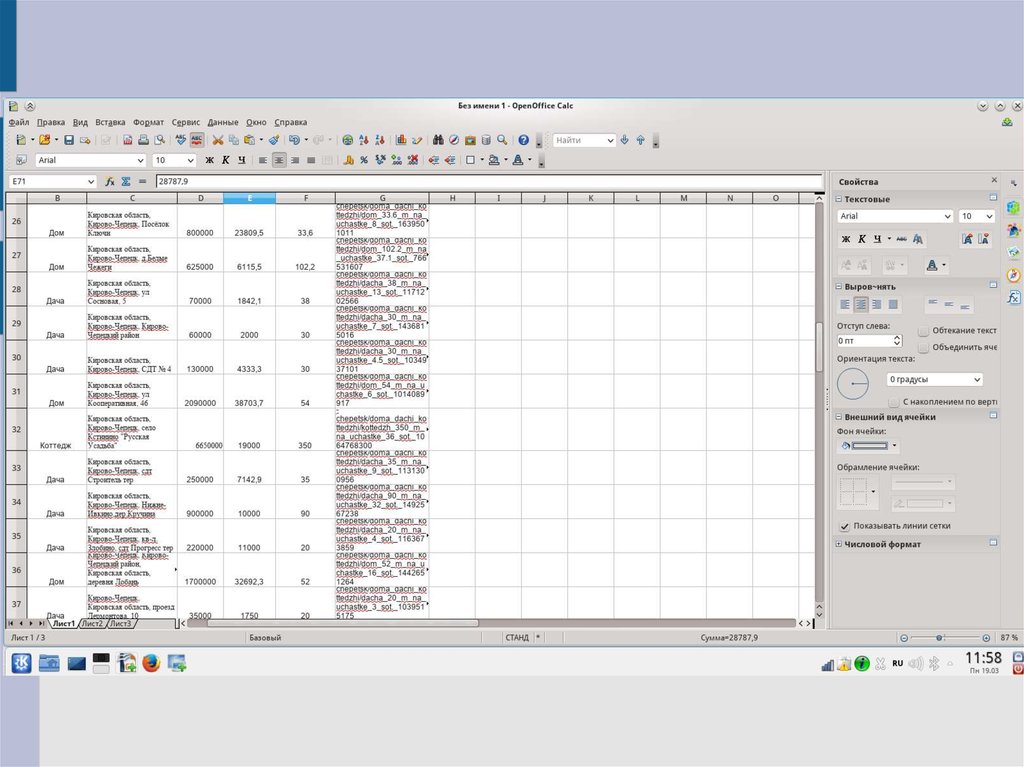This screenshot has height=767, width=1024.
Task: Open the Function Wizard fx icon
Action: (x=109, y=182)
